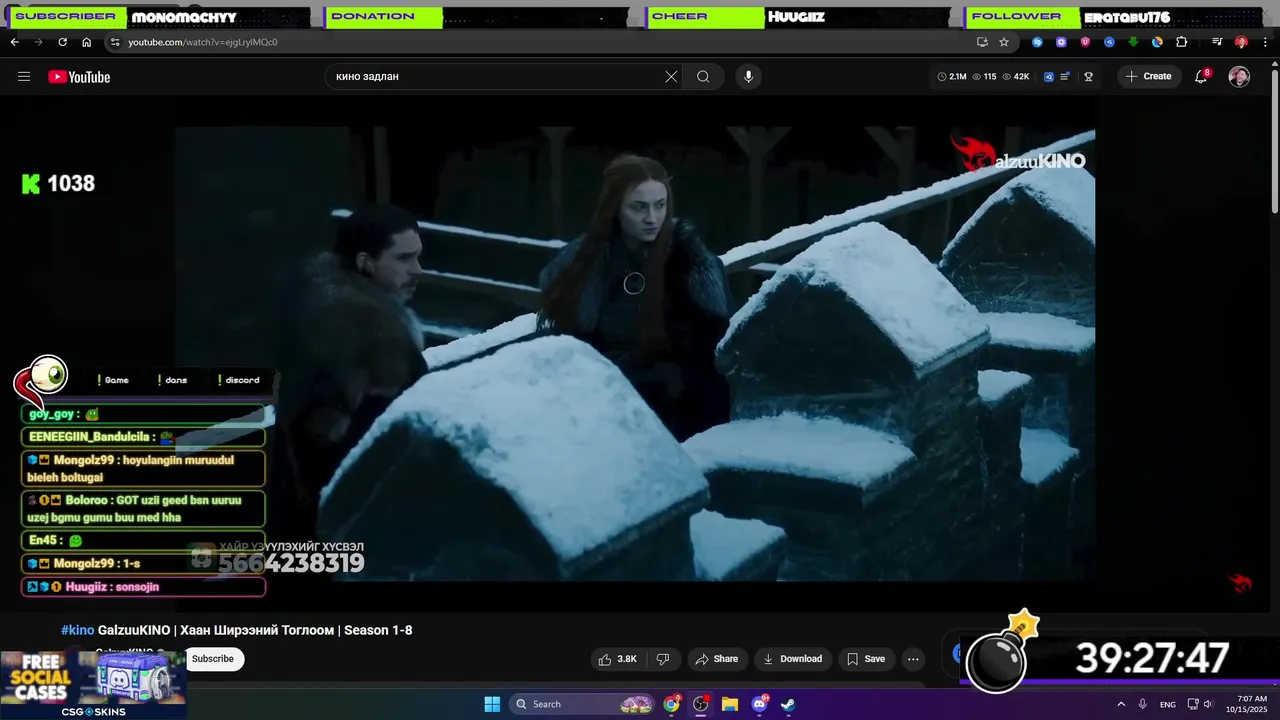Open File Explorer from the taskbar
This screenshot has width=1280, height=720.
pos(730,704)
